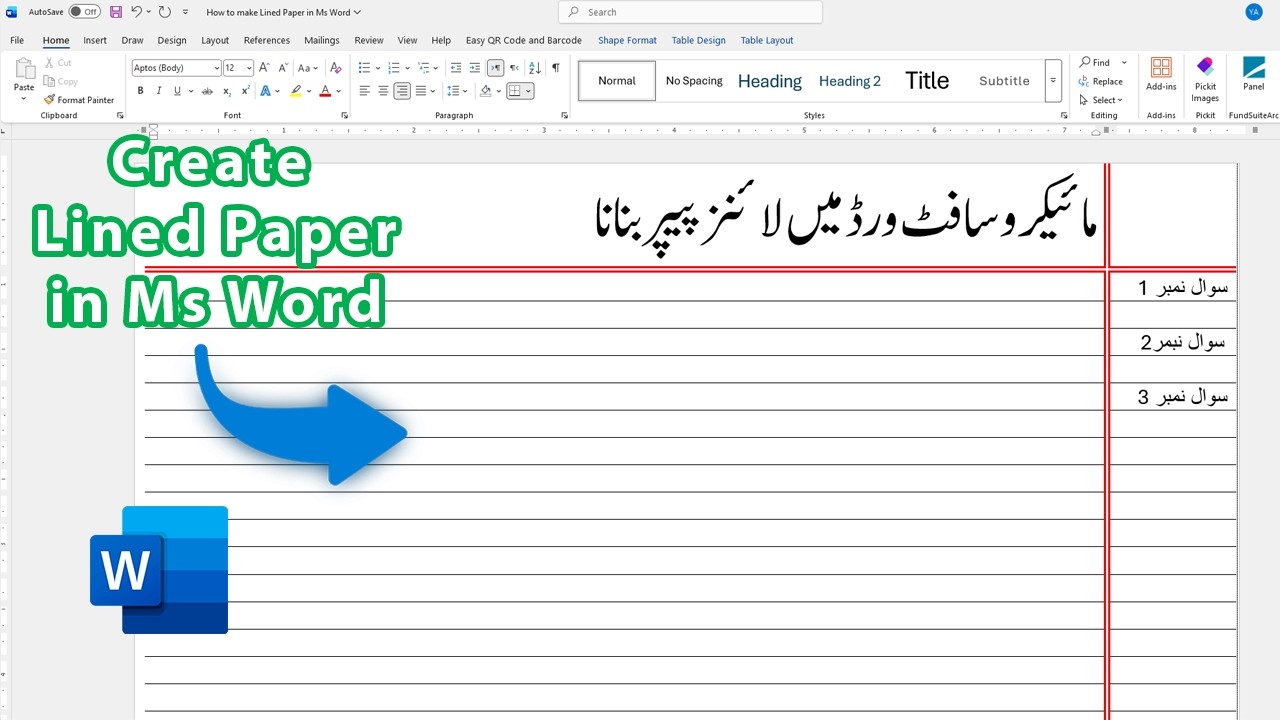
Task: Apply strikethrough to text
Action: click(x=207, y=91)
